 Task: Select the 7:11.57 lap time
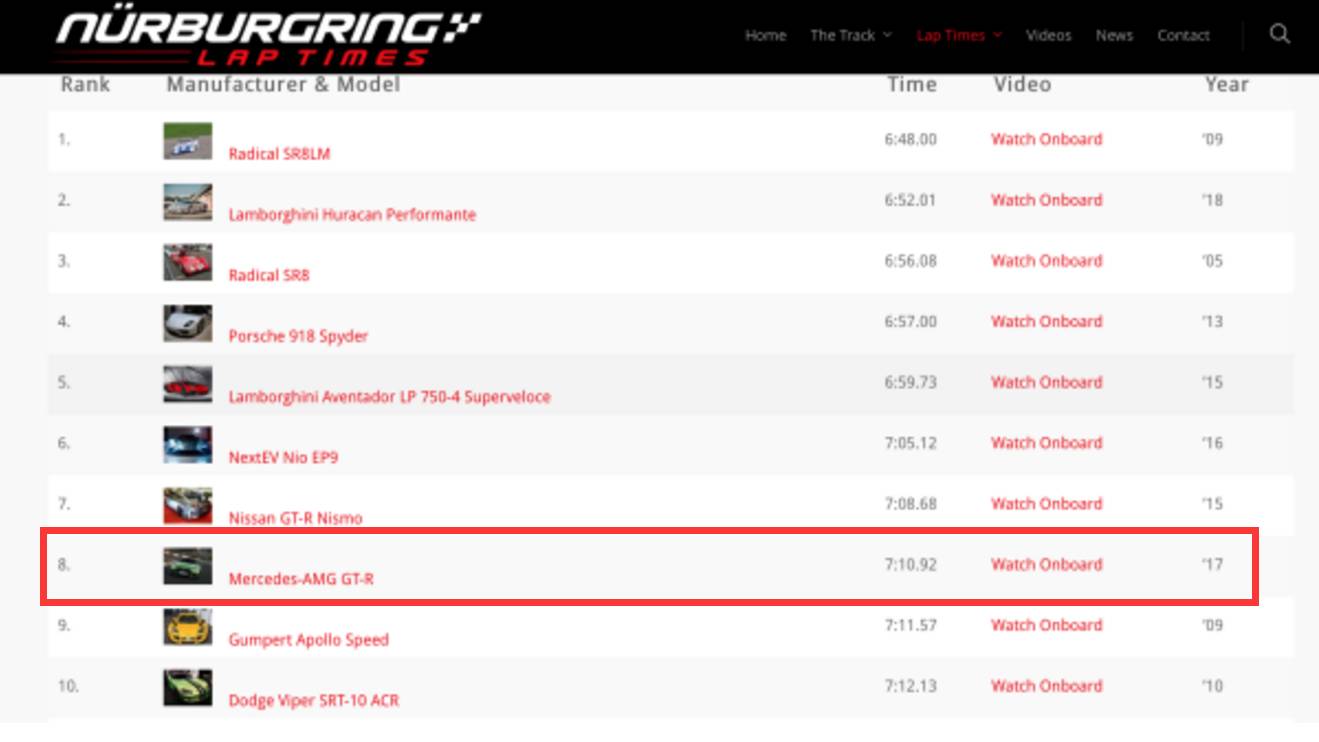coord(910,625)
